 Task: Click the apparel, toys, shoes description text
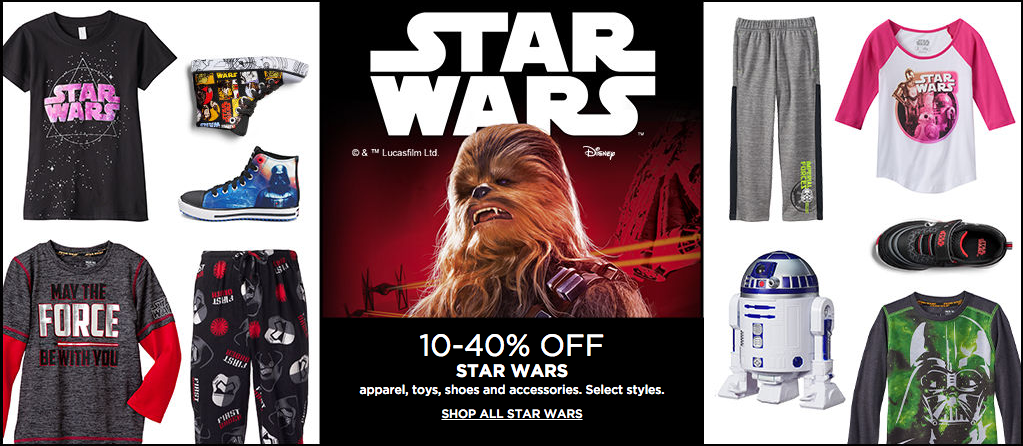(x=512, y=391)
